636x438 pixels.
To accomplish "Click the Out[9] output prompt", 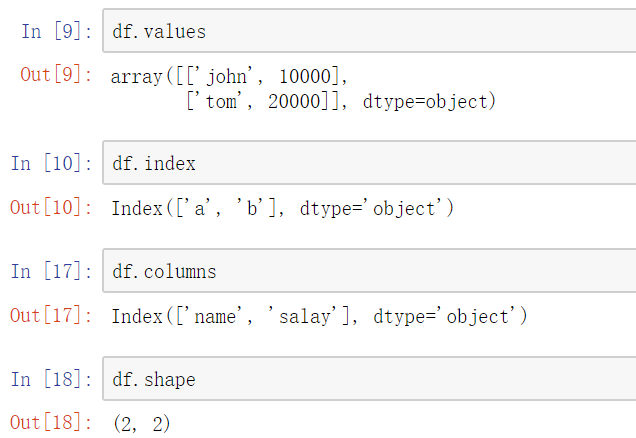I will pos(55,76).
